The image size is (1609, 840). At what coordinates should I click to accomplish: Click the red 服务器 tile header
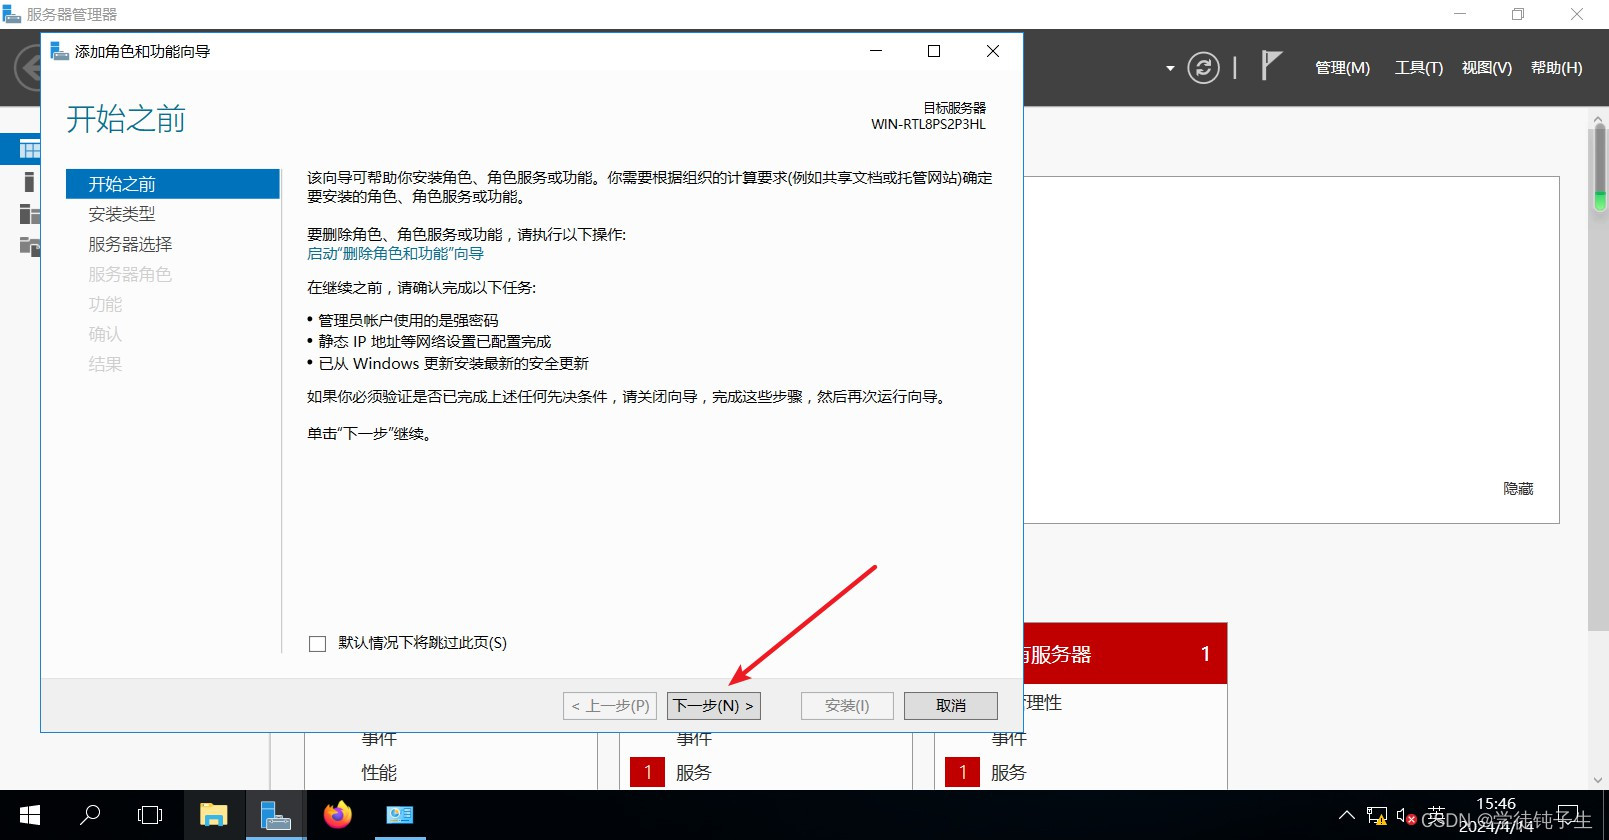(1125, 654)
